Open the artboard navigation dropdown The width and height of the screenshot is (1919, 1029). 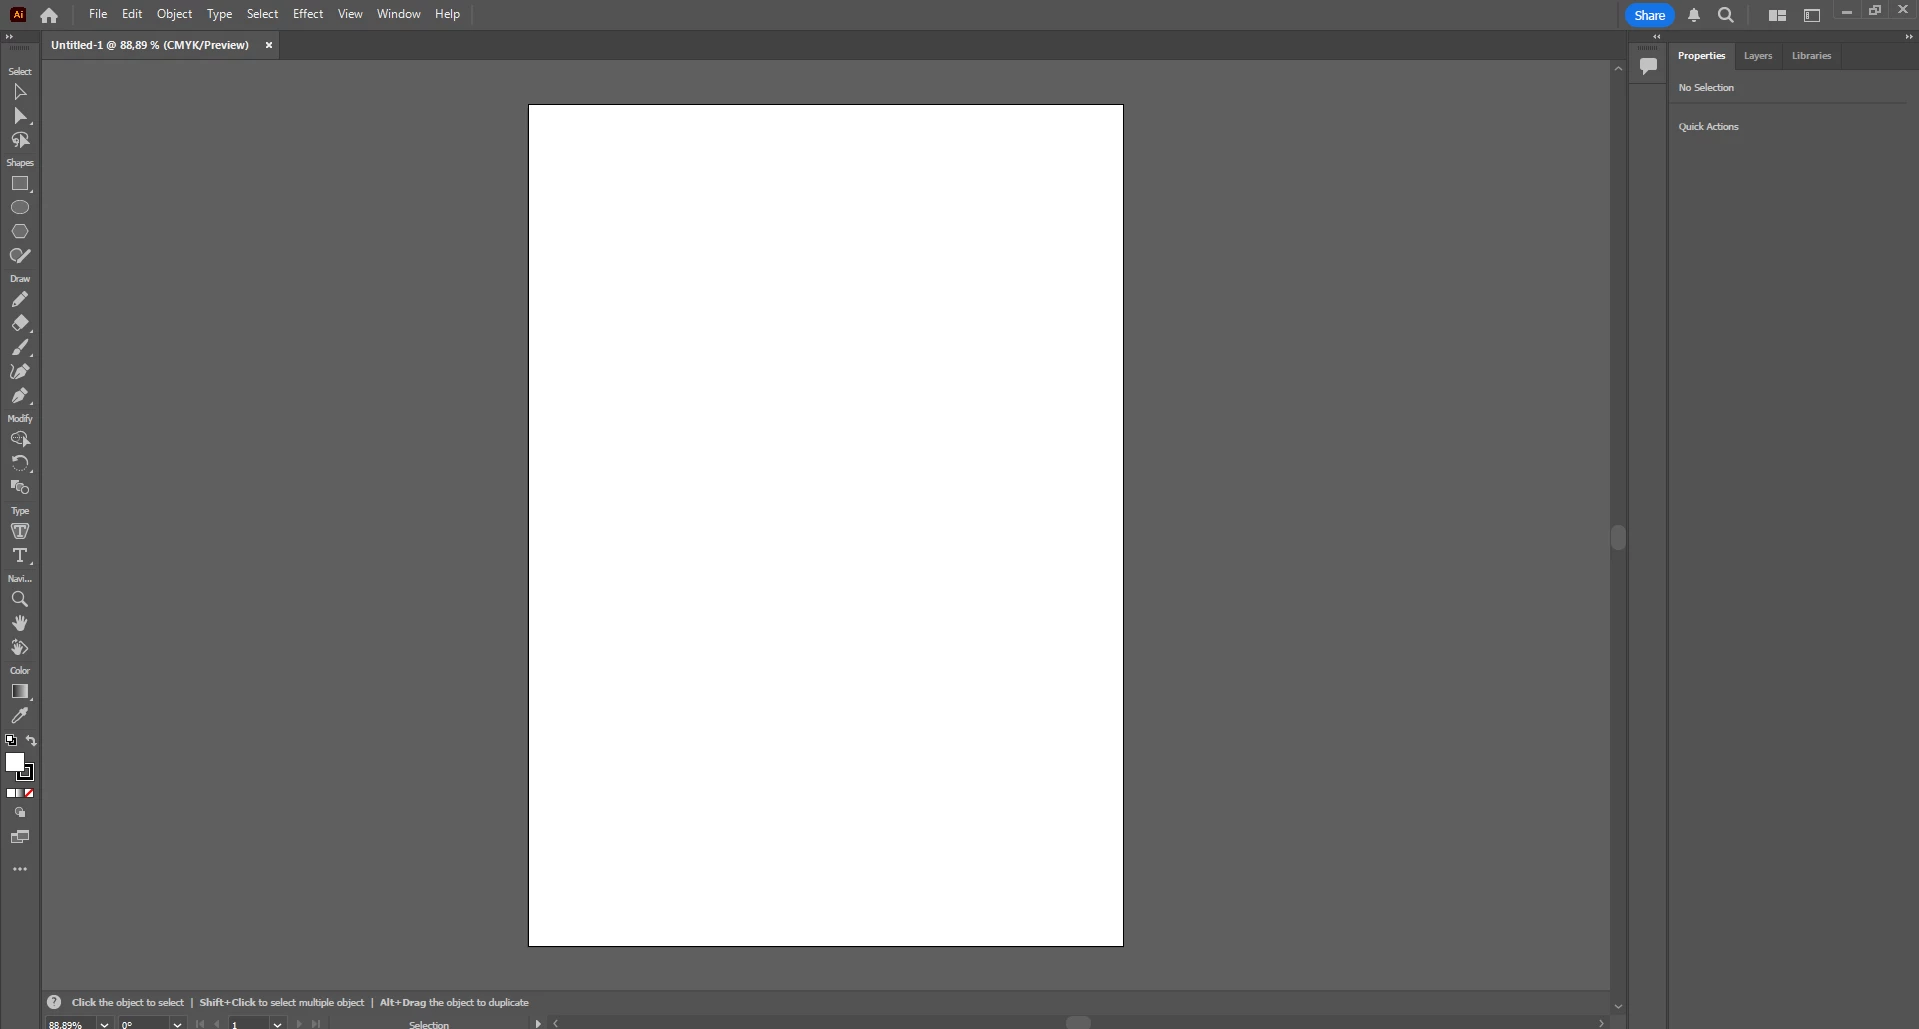click(x=277, y=1024)
